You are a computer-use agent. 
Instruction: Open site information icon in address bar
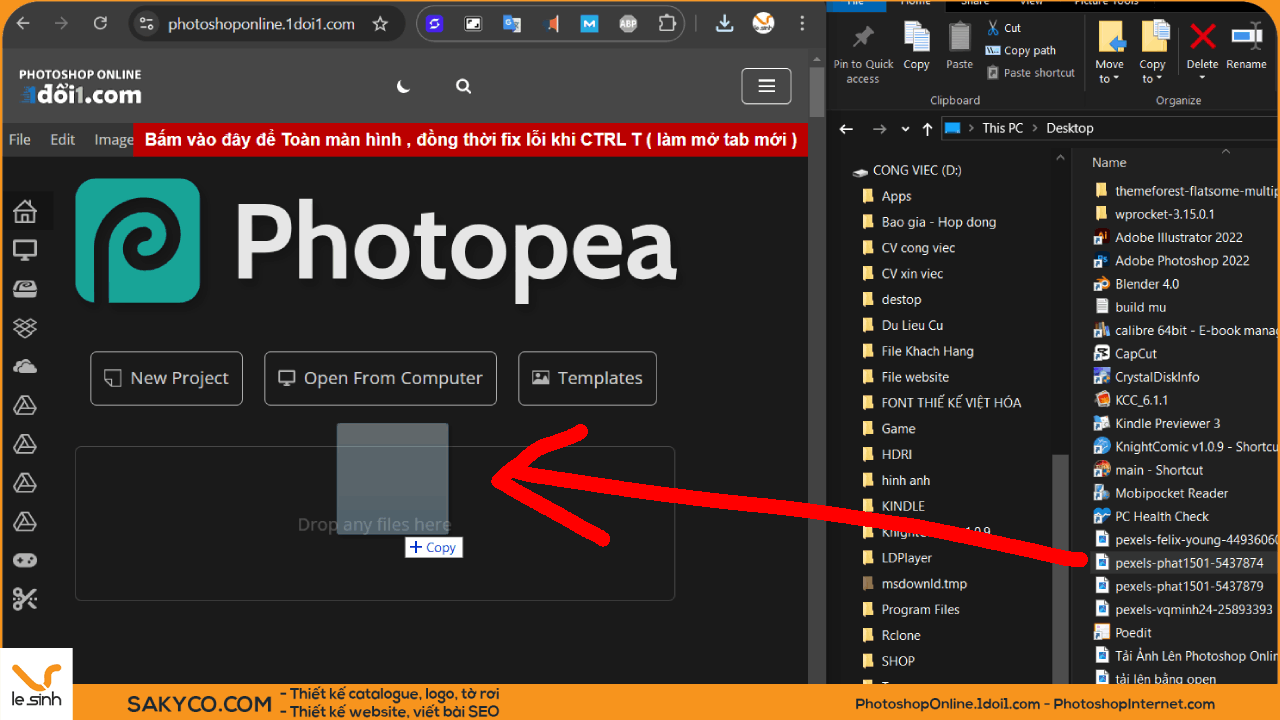(x=146, y=24)
